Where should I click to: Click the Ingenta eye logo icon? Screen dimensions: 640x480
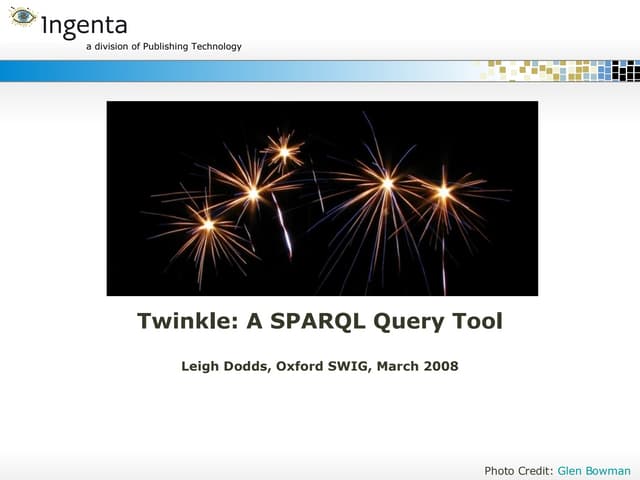pyautogui.click(x=23, y=17)
